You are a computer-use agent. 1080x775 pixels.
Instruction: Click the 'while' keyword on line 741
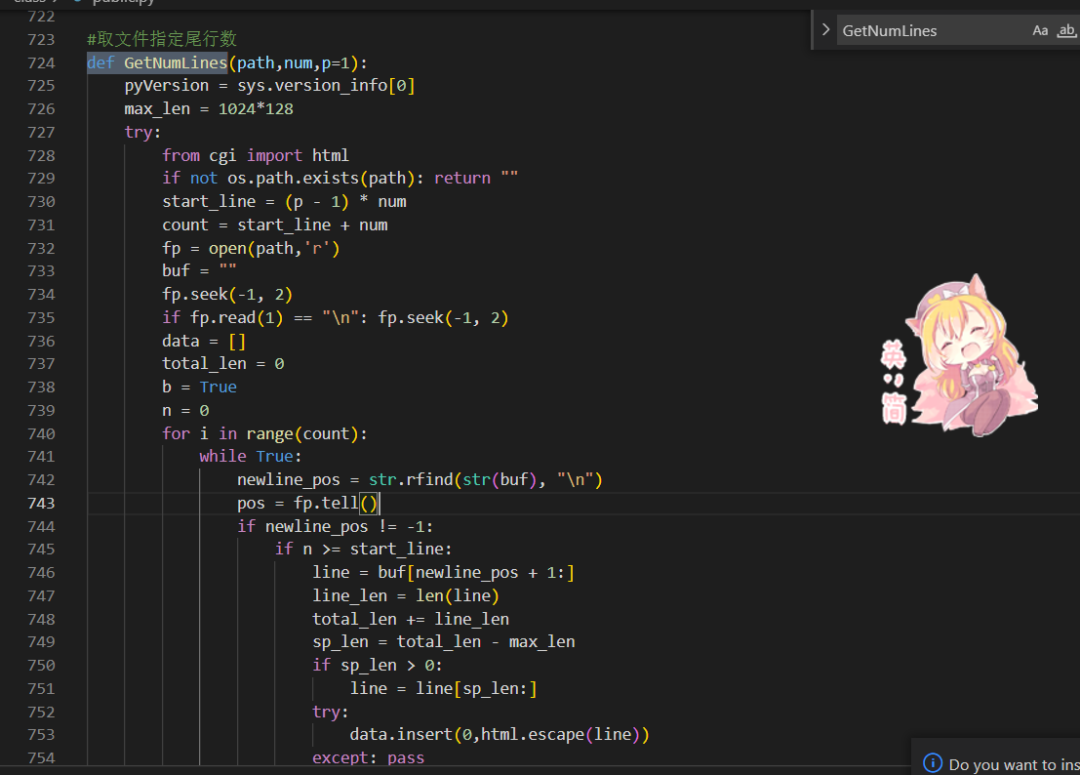click(x=222, y=457)
